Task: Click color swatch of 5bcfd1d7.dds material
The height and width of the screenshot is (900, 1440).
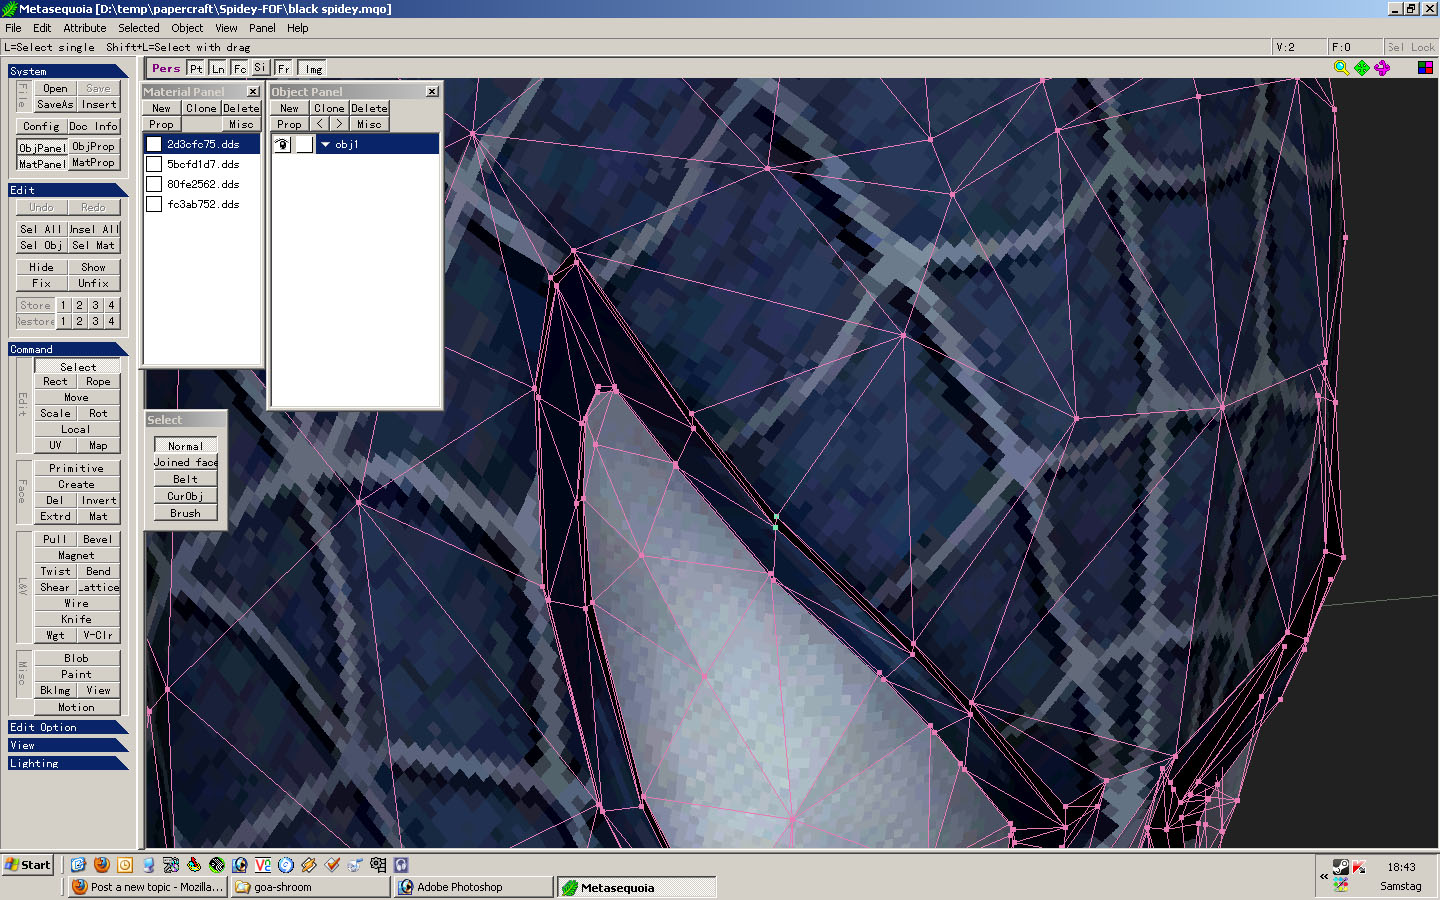Action: (154, 164)
